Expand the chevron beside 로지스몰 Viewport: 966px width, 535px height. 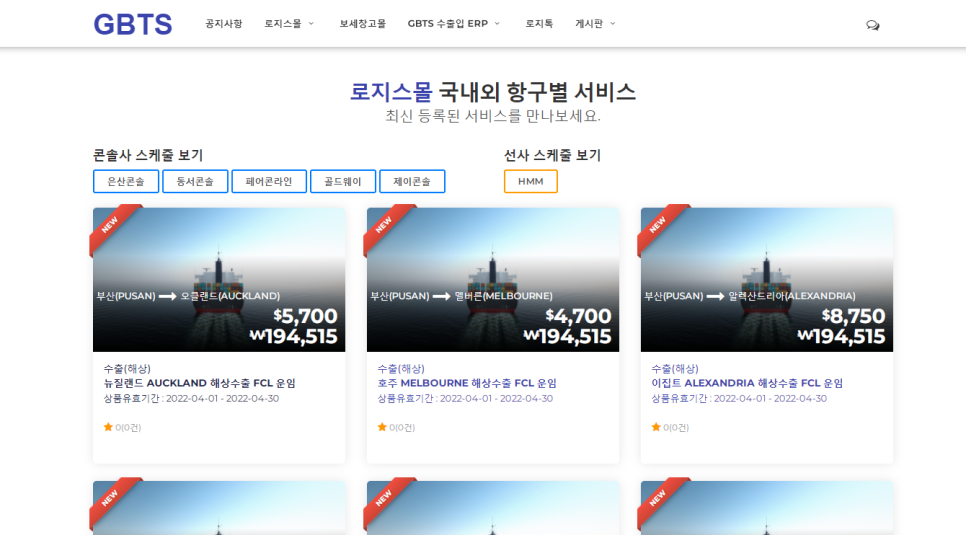coord(311,23)
